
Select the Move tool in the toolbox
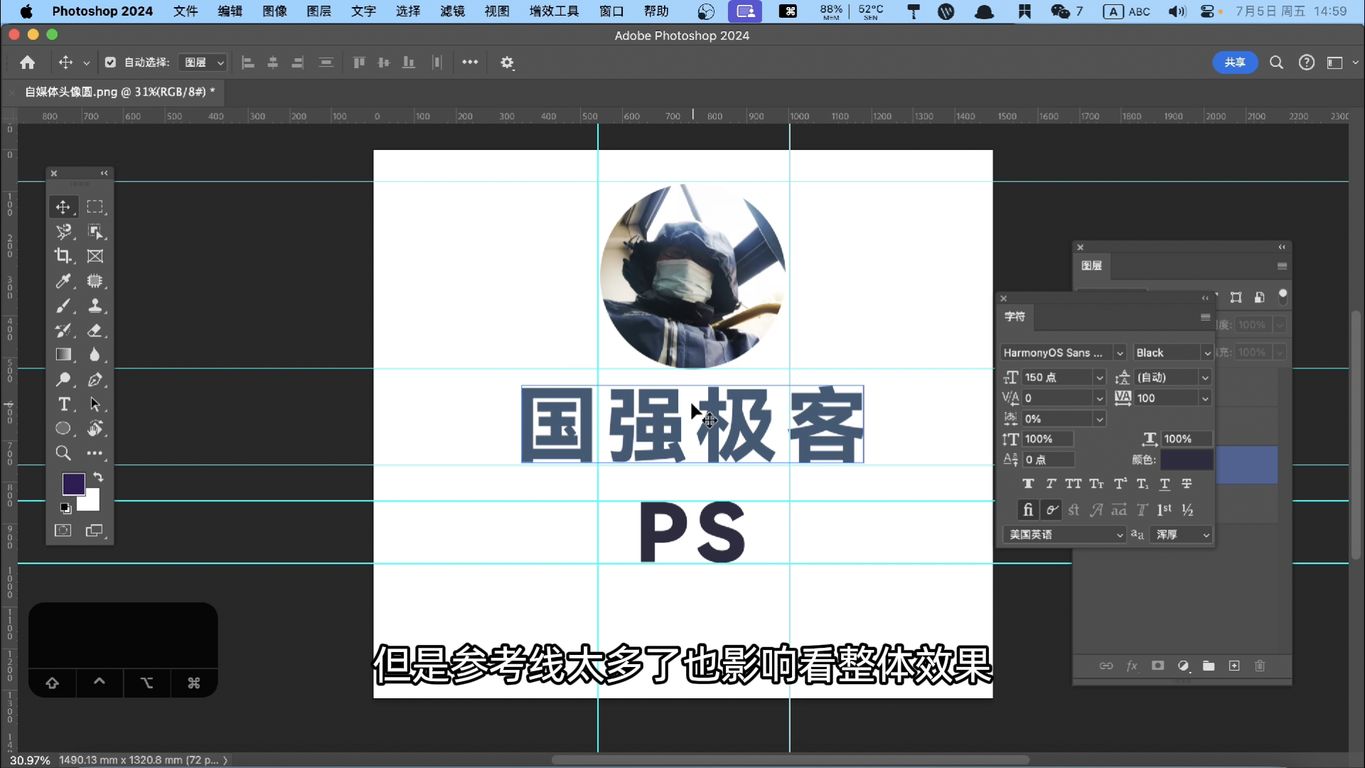[x=63, y=207]
